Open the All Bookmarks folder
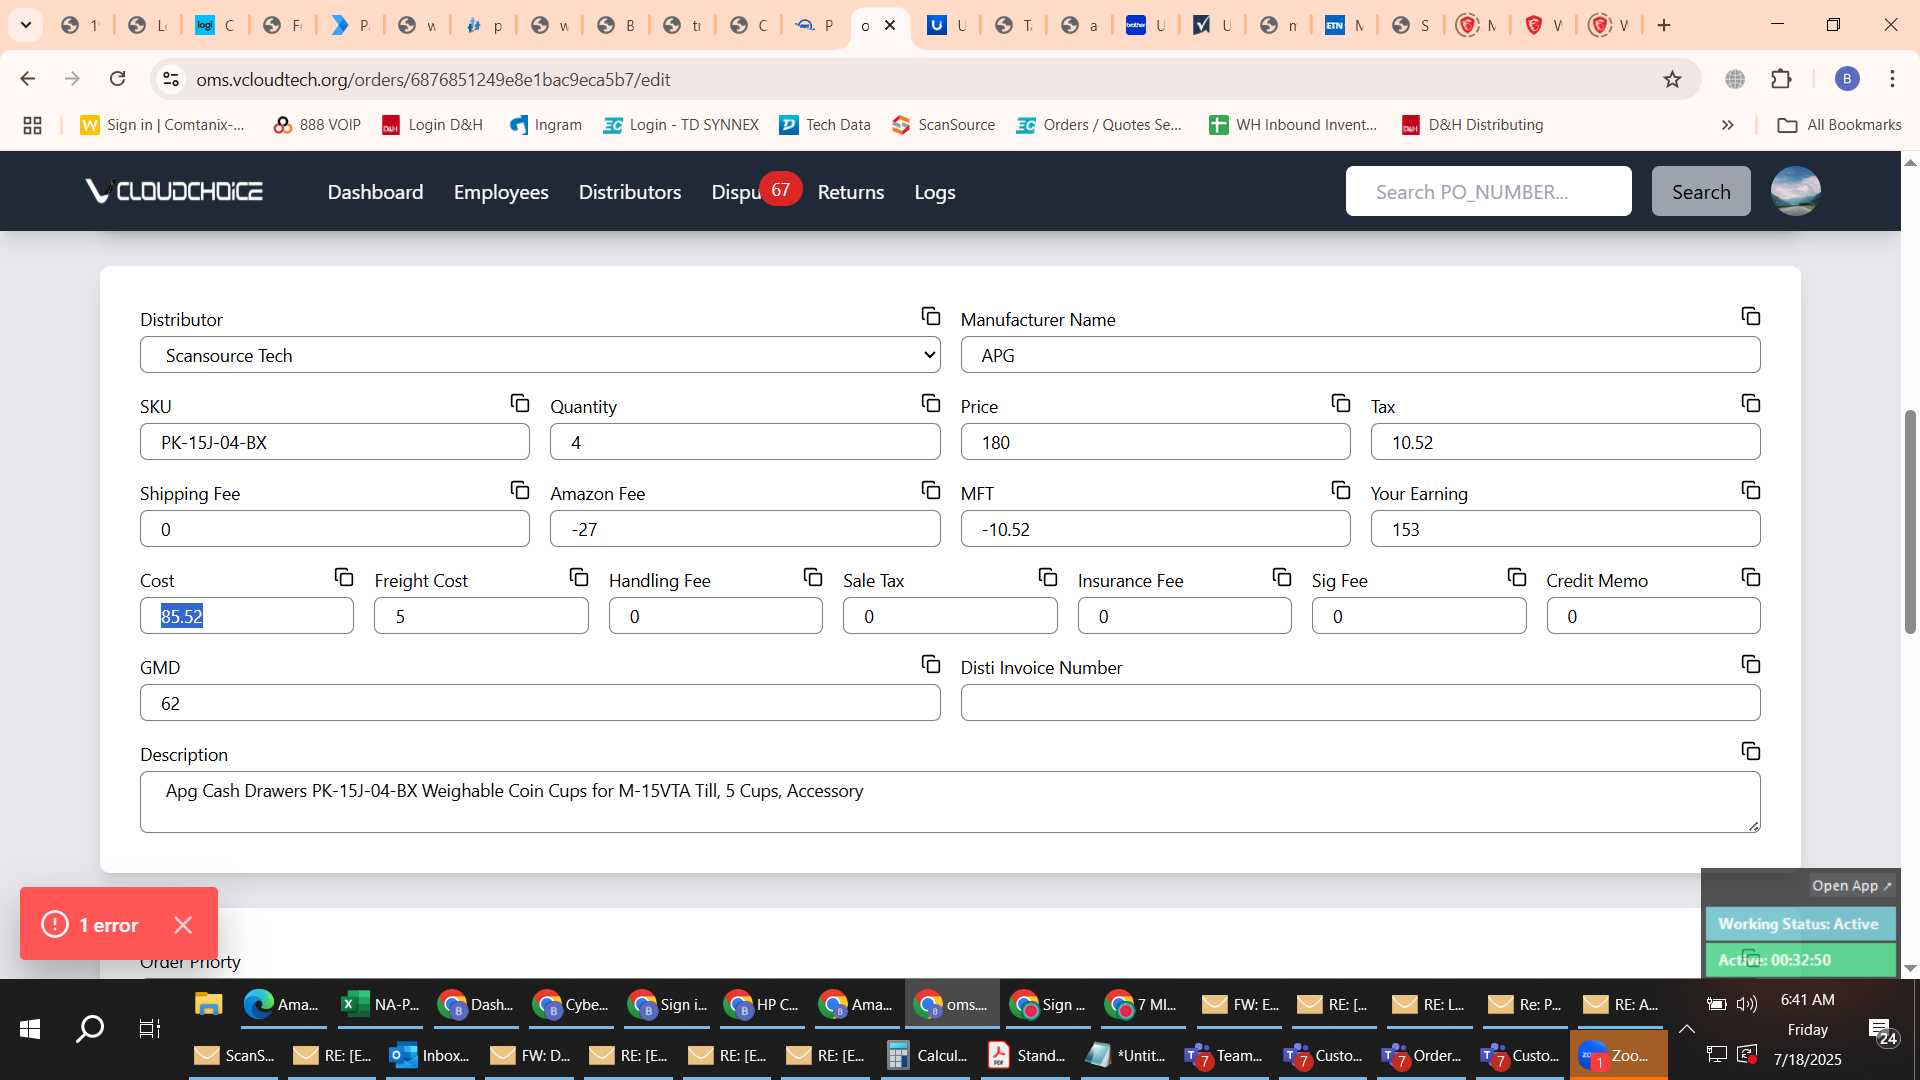 [1840, 125]
